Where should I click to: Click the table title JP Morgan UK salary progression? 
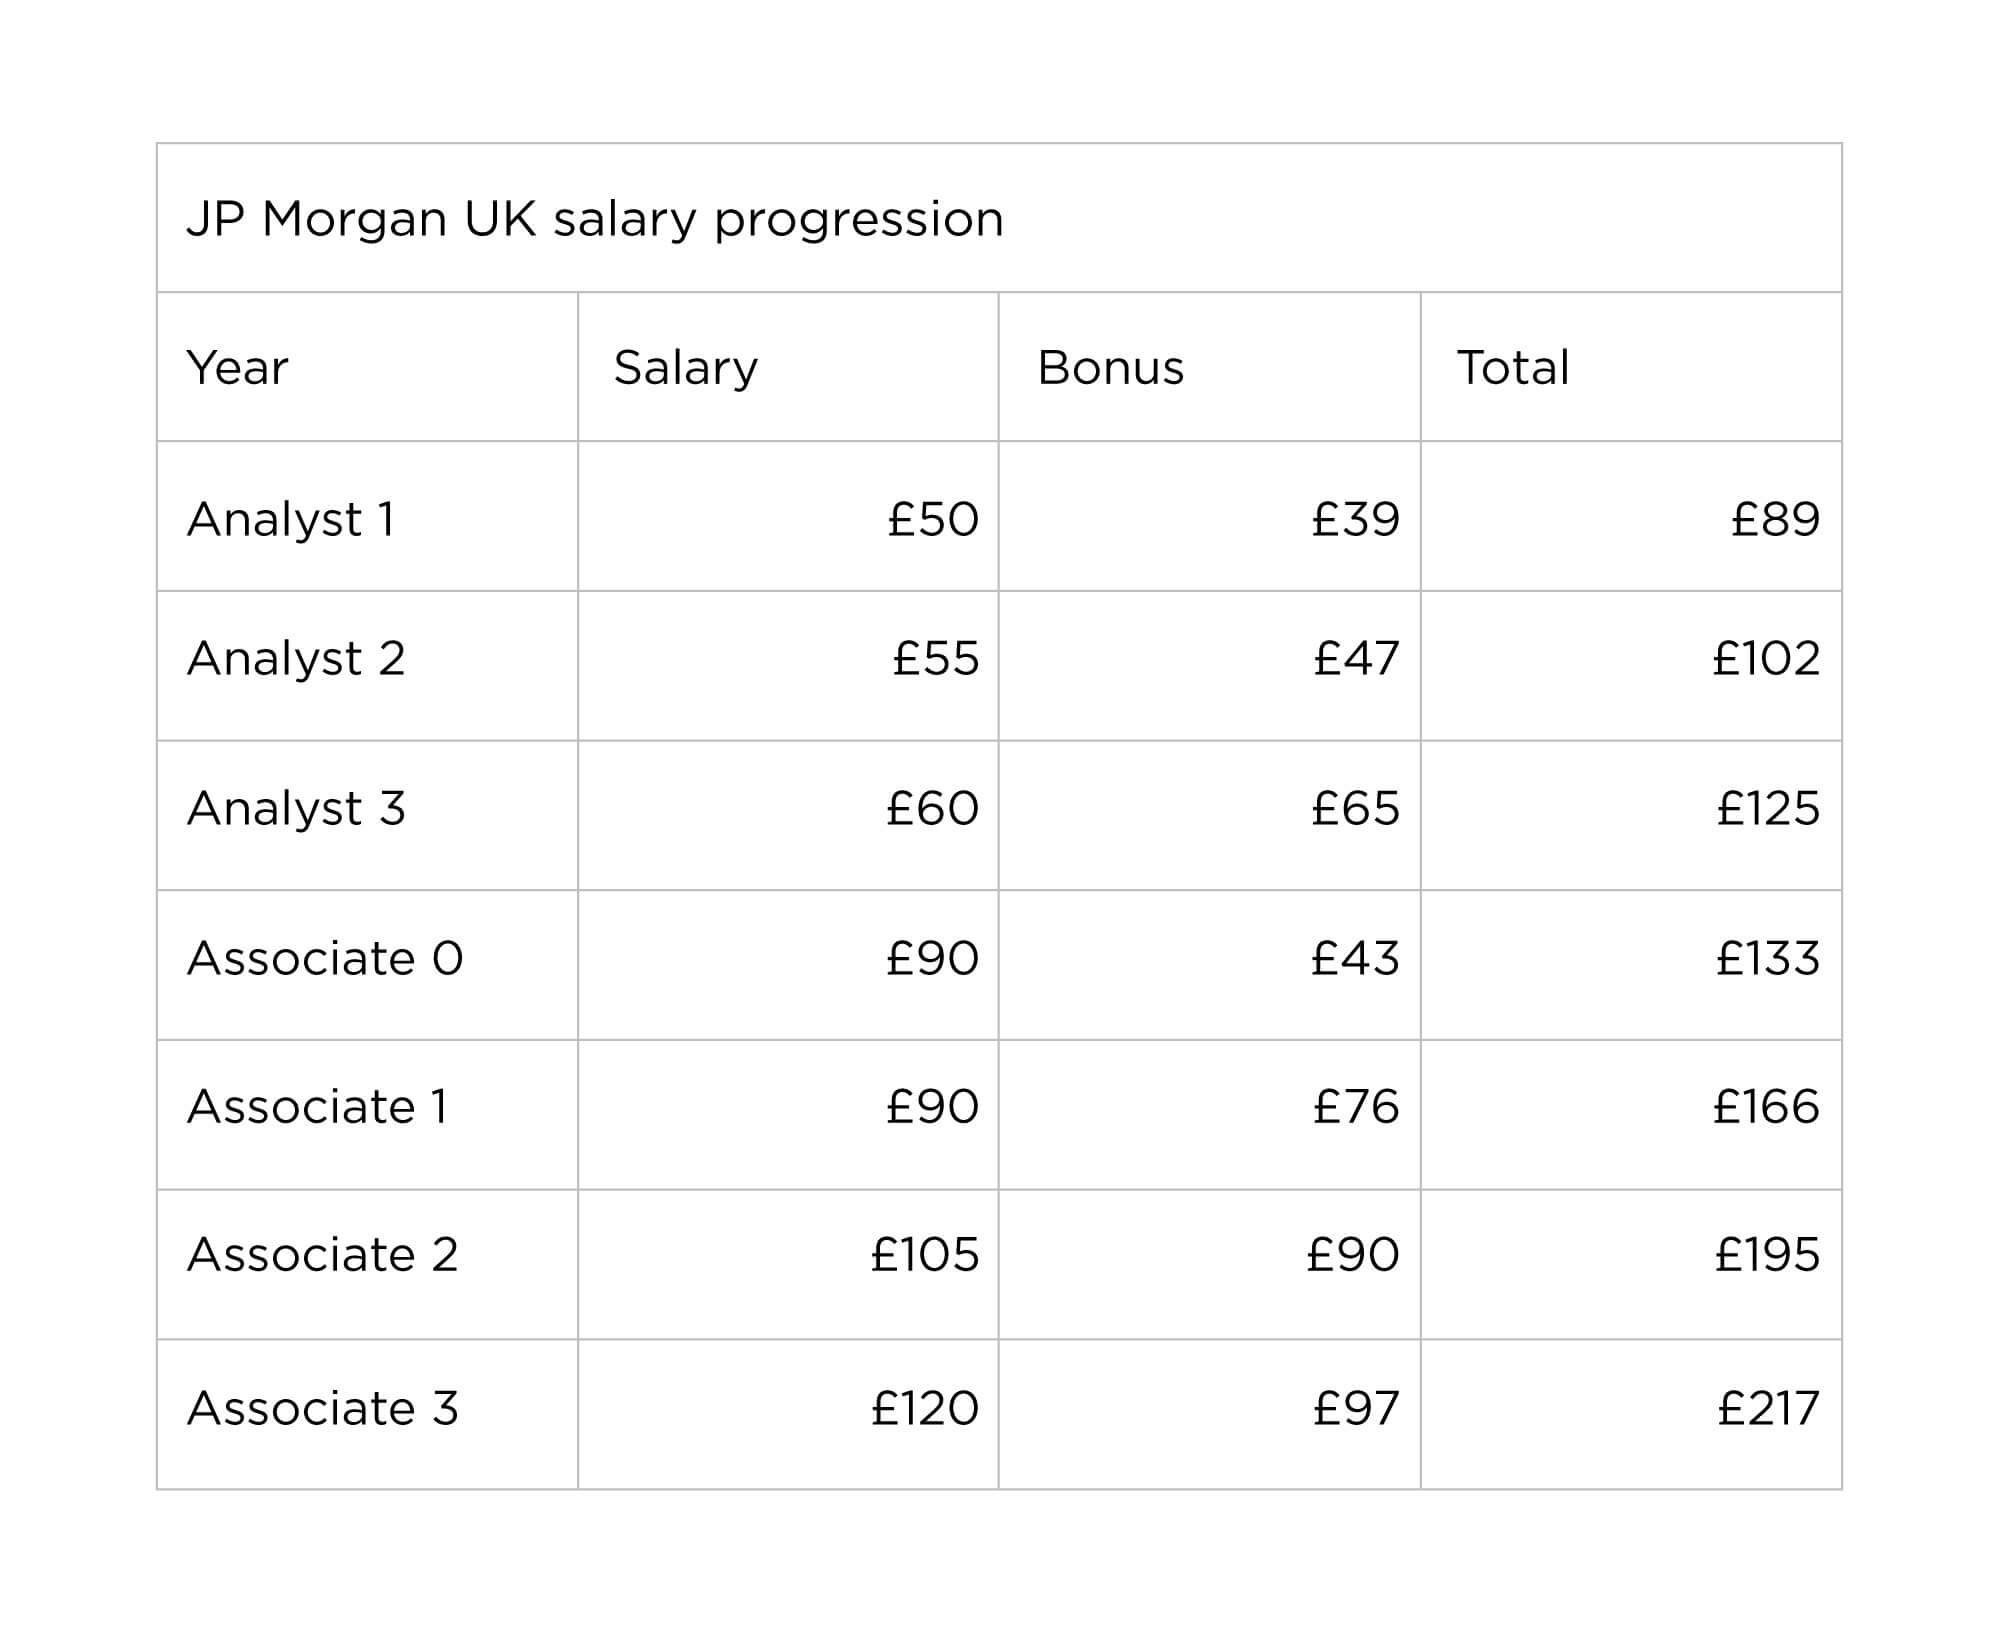[595, 219]
